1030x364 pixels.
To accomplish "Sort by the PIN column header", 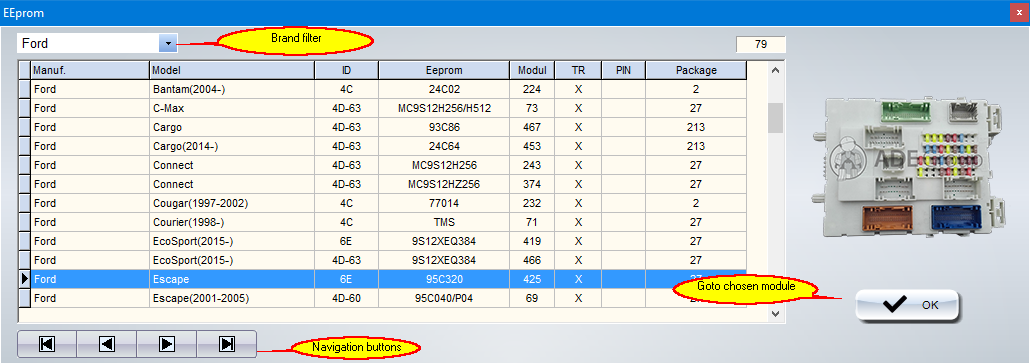I will [x=623, y=70].
